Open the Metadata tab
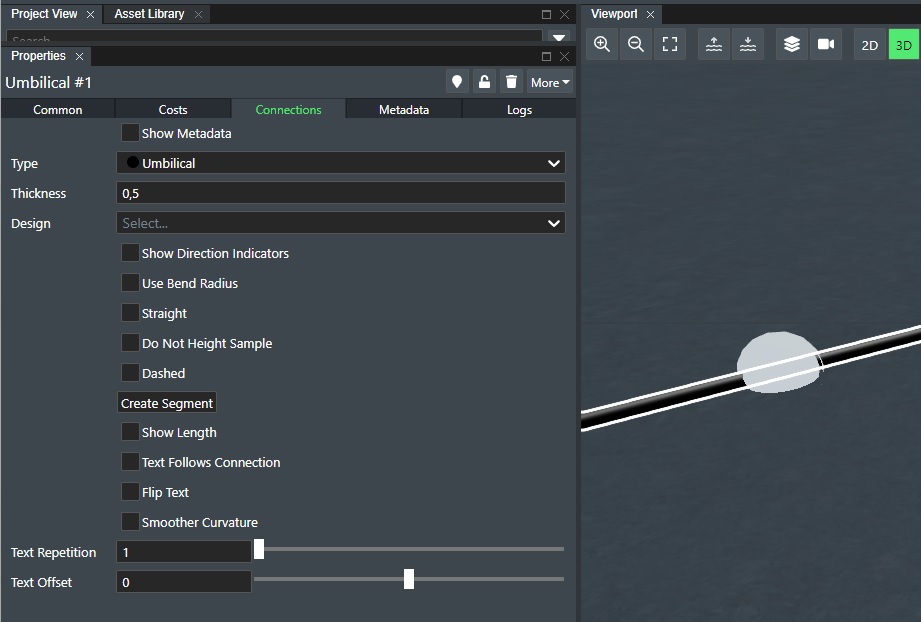Viewport: 921px width, 622px height. coord(404,109)
